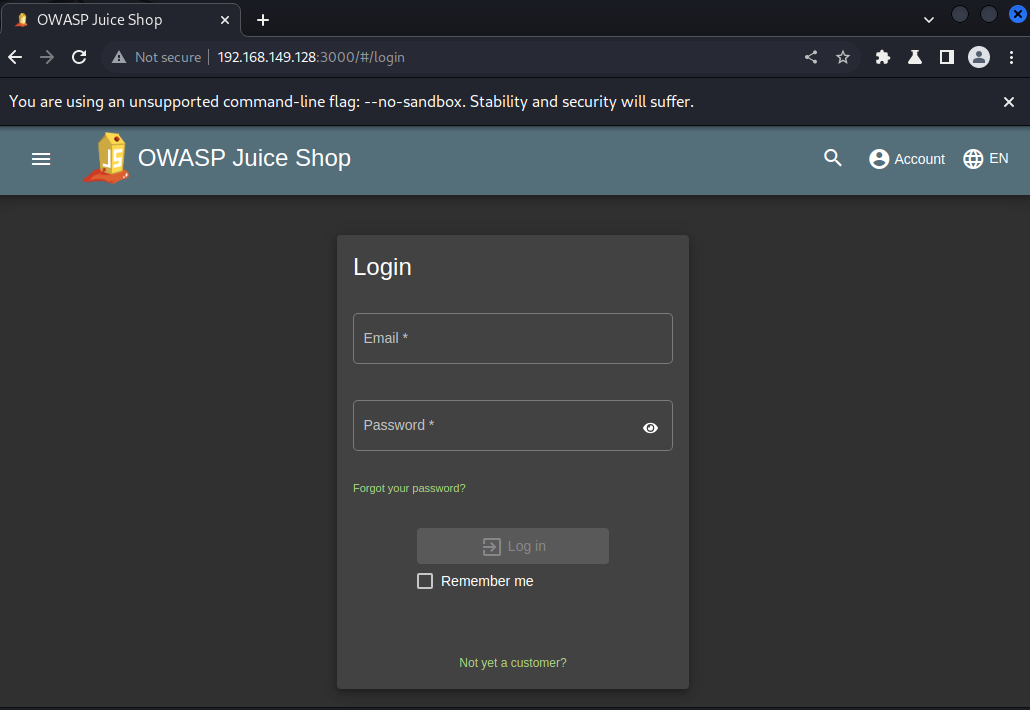Open the hamburger sidebar menu
Viewport: 1030px width, 710px height.
pos(41,159)
